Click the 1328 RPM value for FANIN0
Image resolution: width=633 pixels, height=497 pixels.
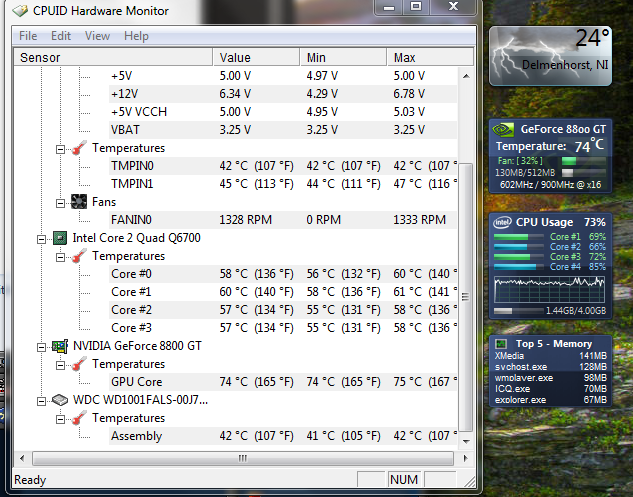tap(245, 220)
